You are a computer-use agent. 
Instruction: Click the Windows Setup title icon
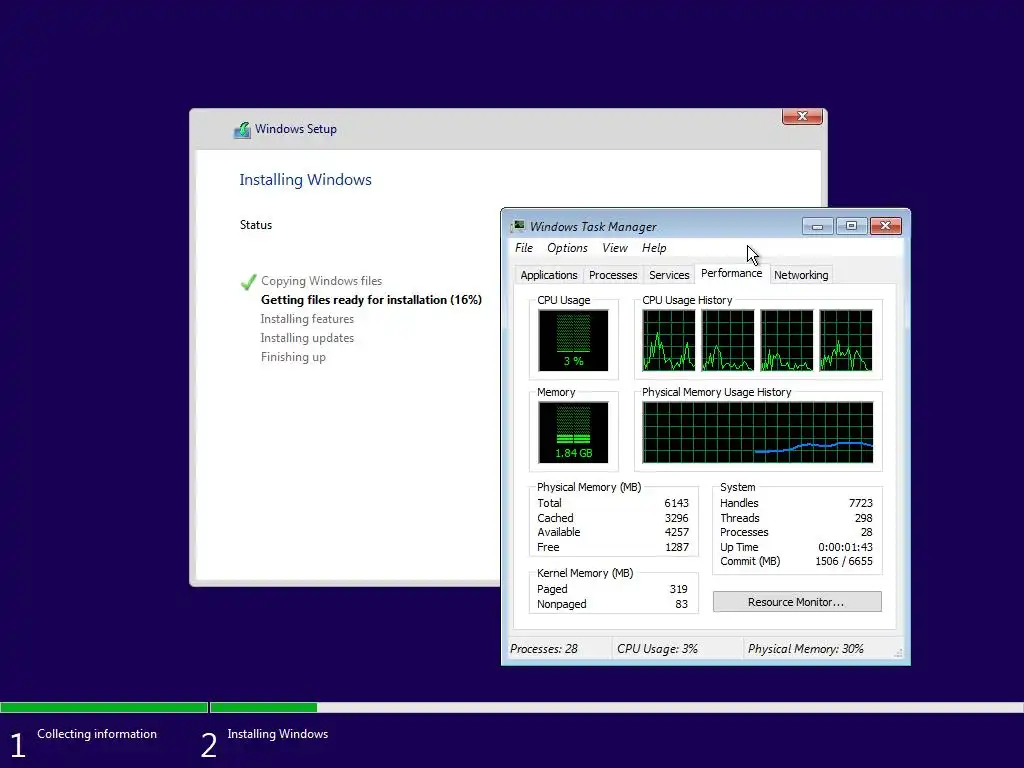[x=242, y=129]
